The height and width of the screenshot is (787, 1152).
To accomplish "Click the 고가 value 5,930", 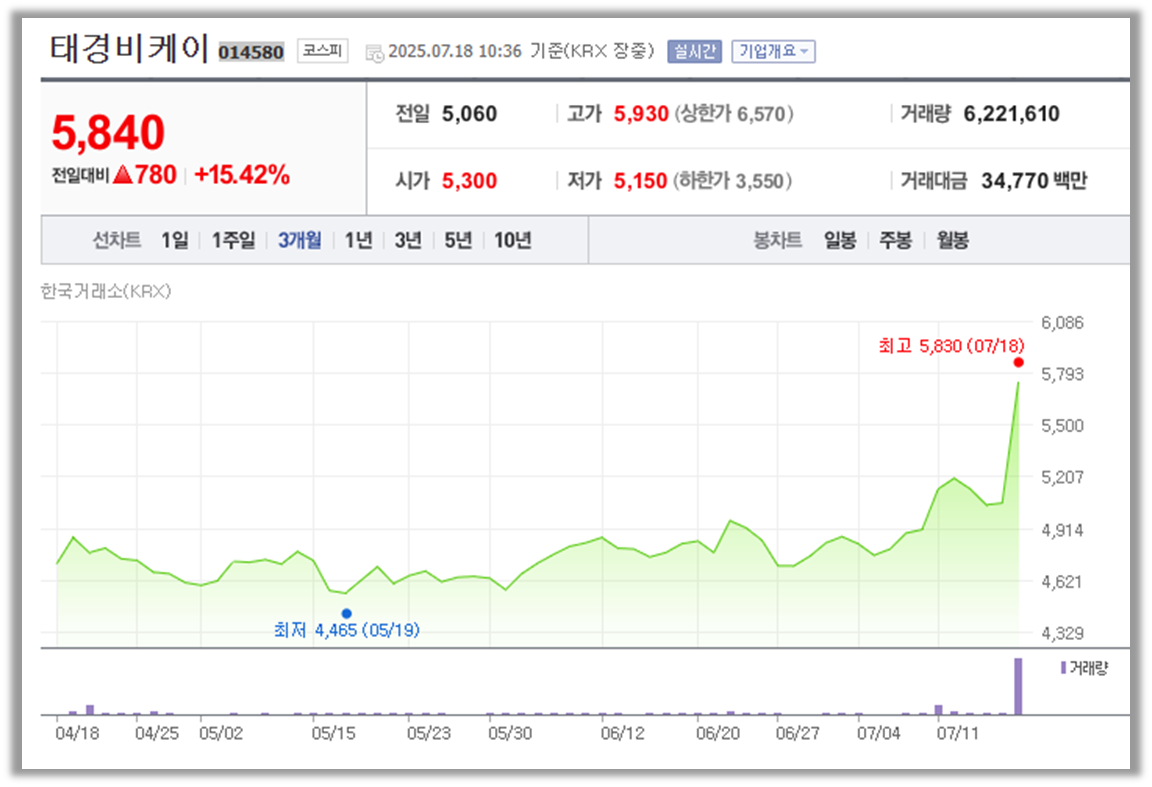I will click(641, 114).
